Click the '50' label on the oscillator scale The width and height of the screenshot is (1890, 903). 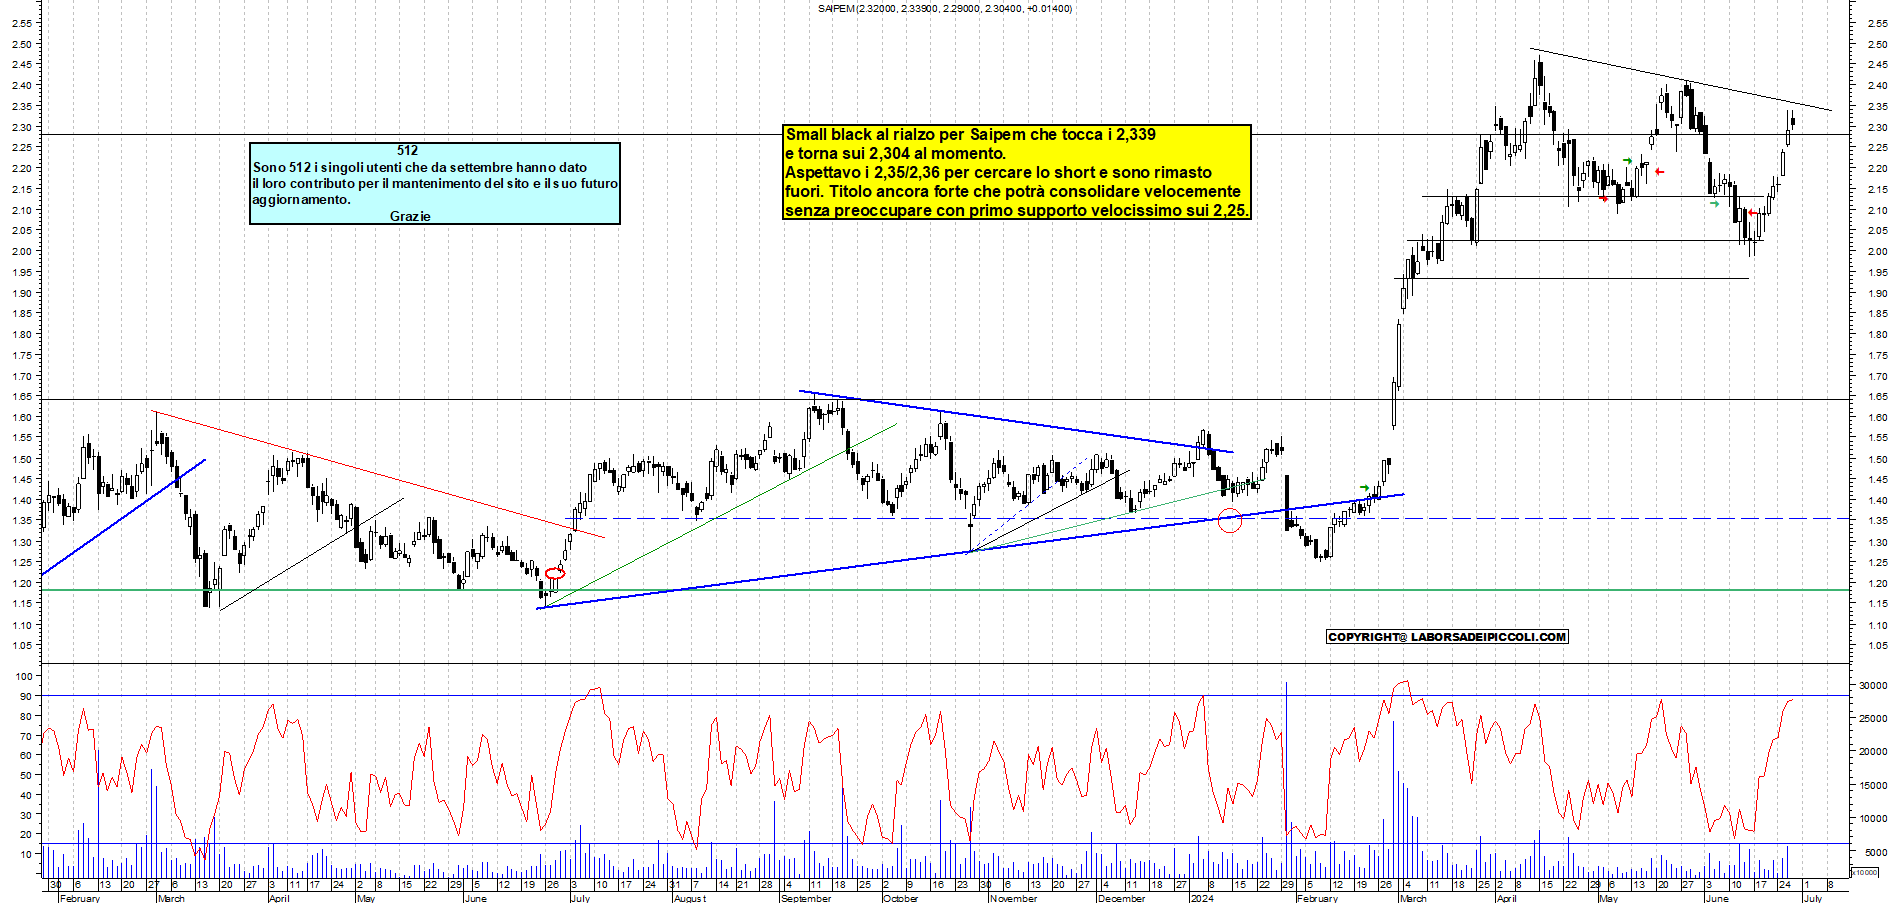click(x=26, y=775)
